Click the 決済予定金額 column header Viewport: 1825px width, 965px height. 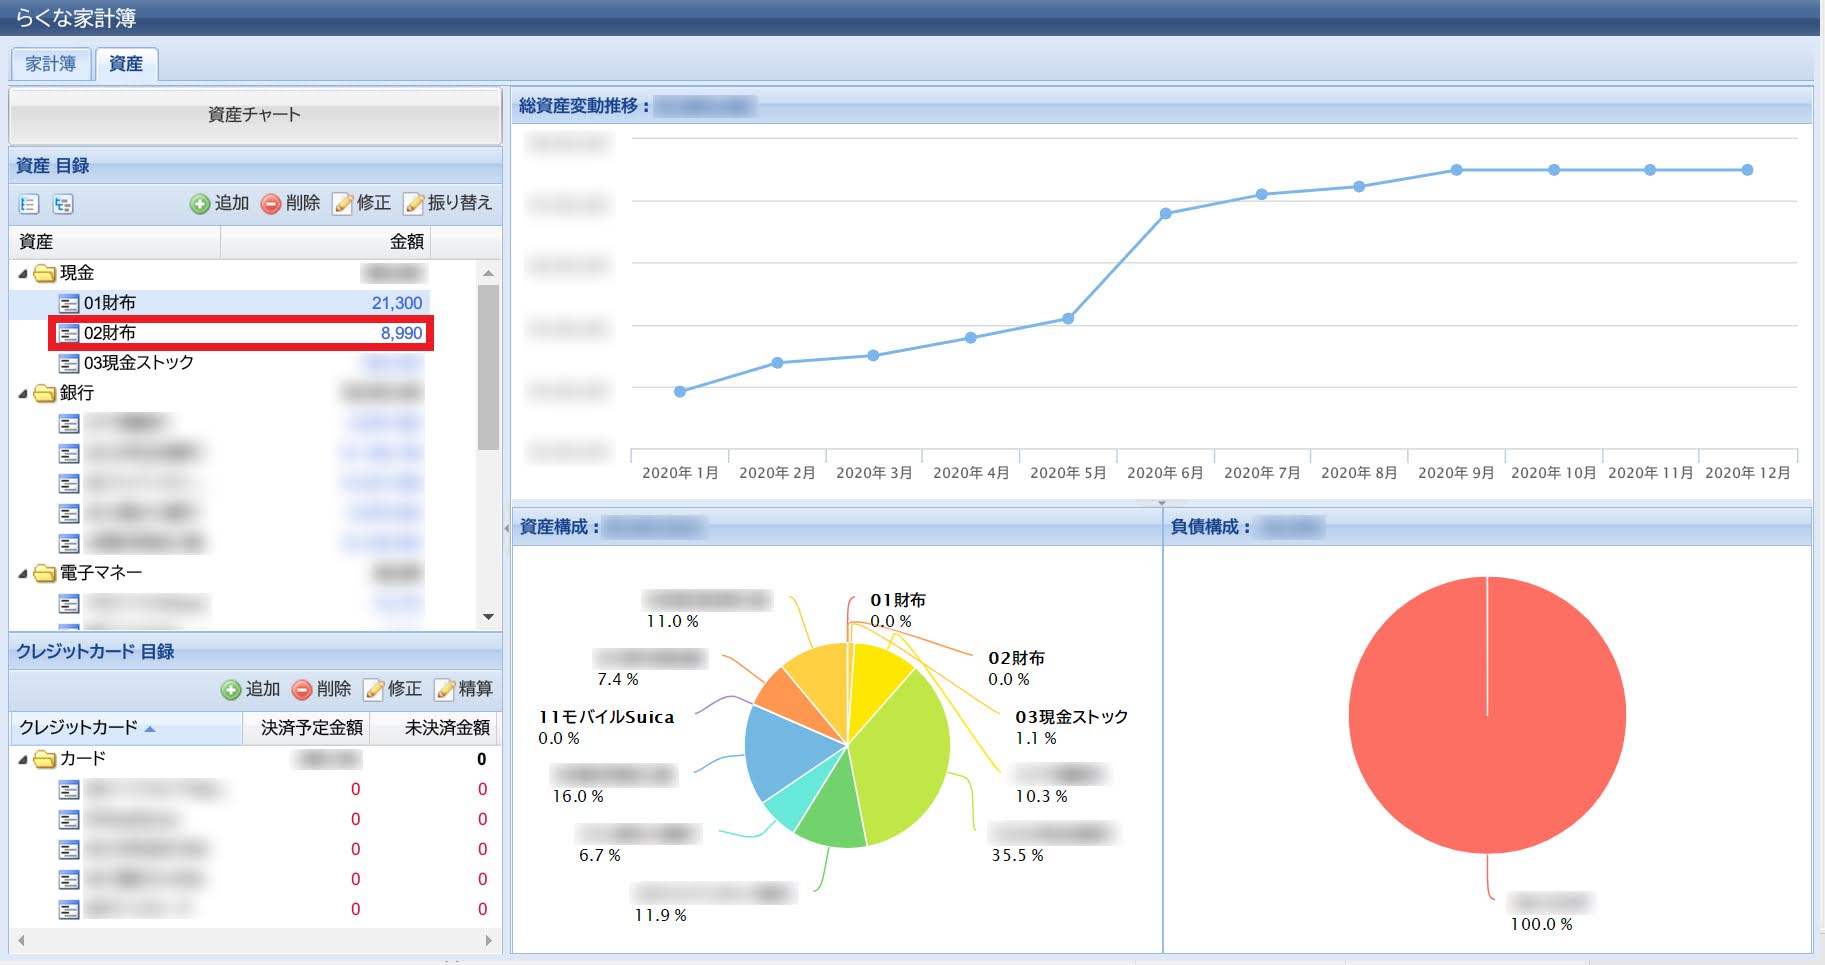point(306,728)
